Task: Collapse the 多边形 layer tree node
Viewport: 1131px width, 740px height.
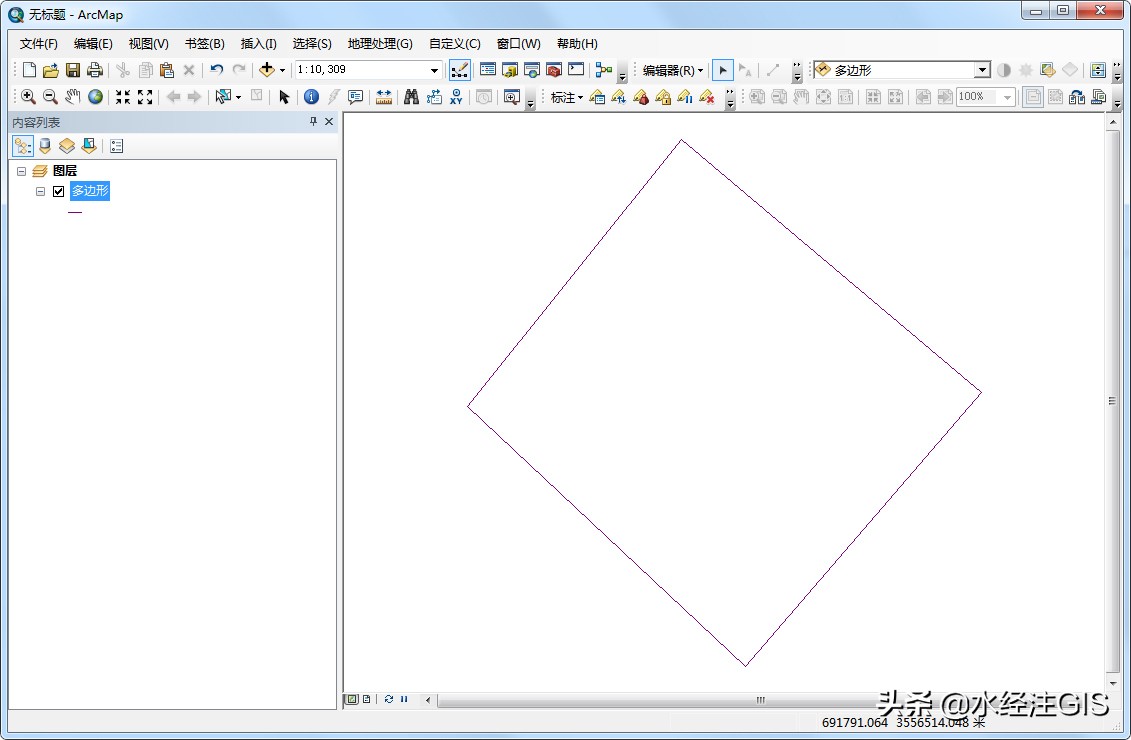Action: click(x=40, y=191)
